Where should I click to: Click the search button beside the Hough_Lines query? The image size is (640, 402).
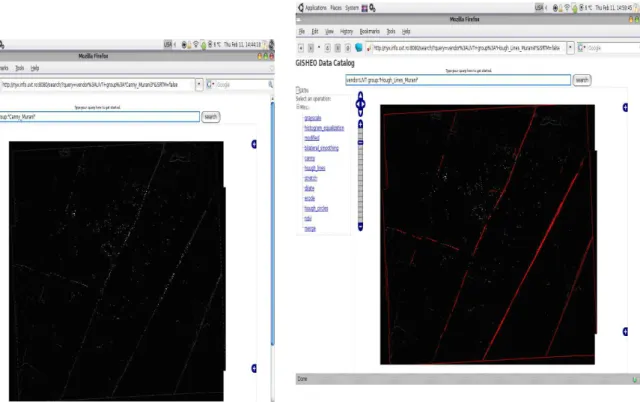582,80
